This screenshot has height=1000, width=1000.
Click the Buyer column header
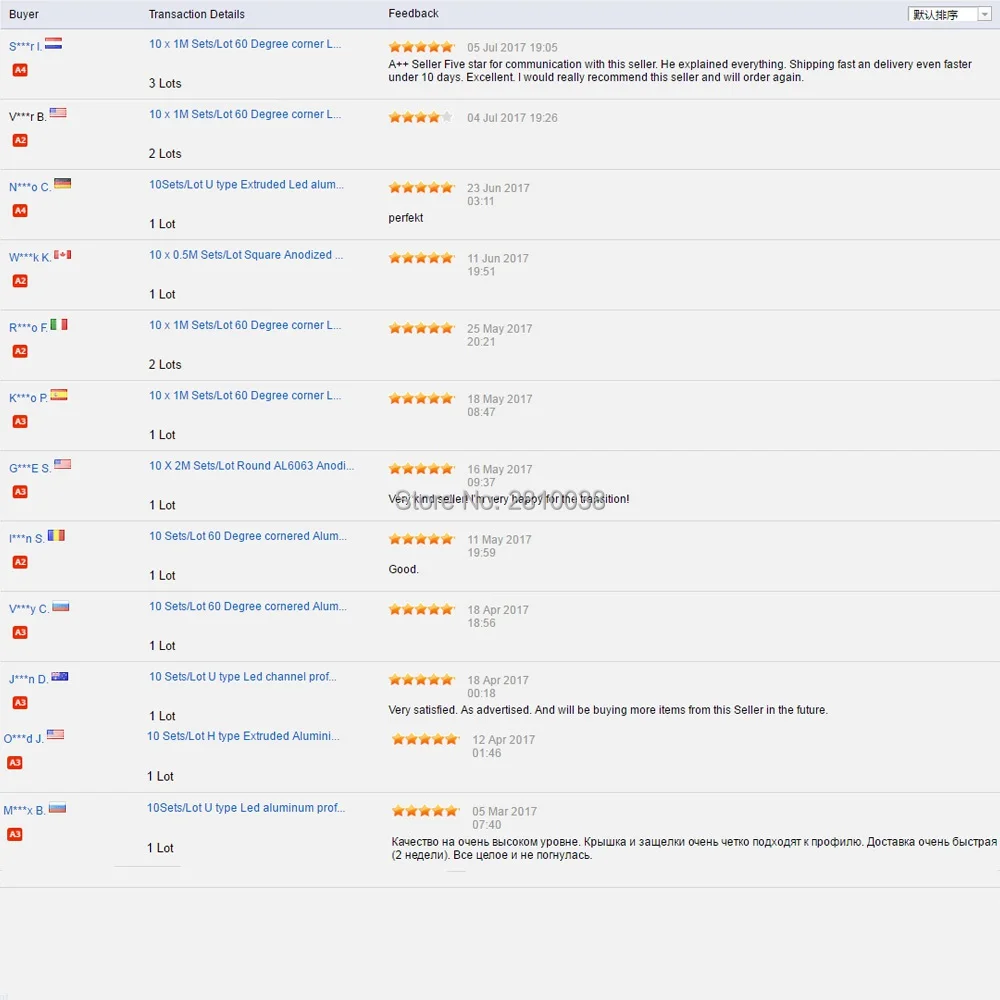point(24,14)
